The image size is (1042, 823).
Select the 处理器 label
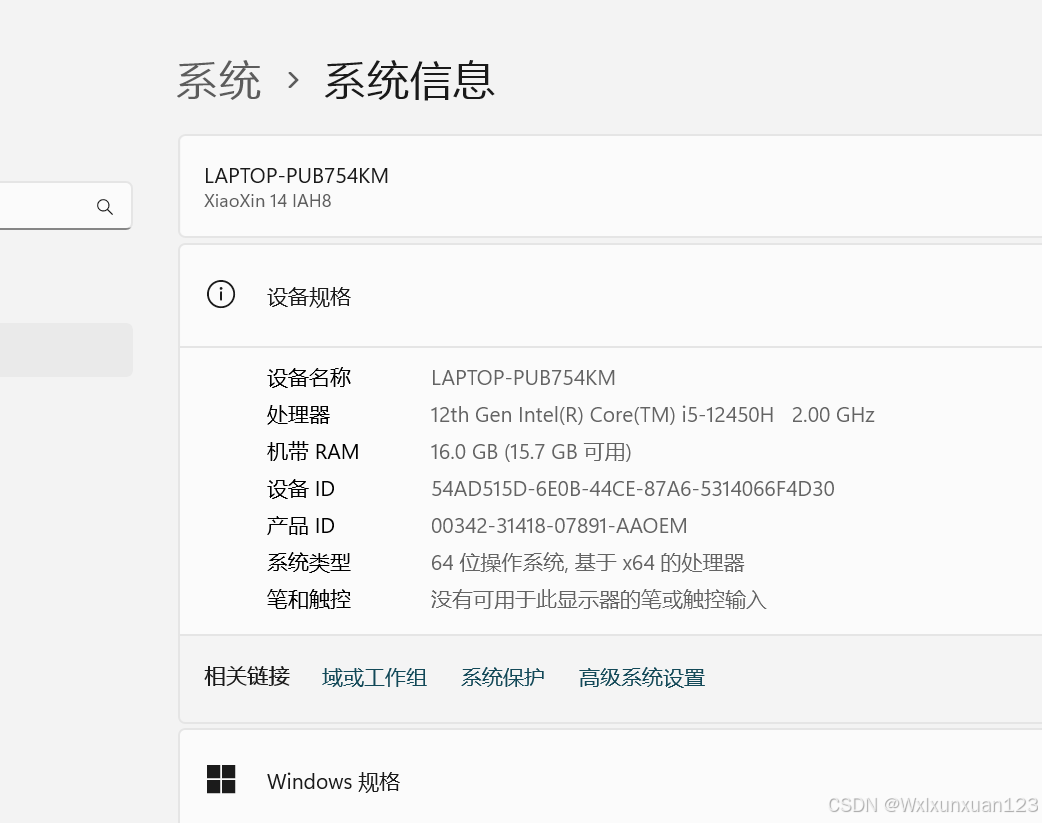point(298,415)
